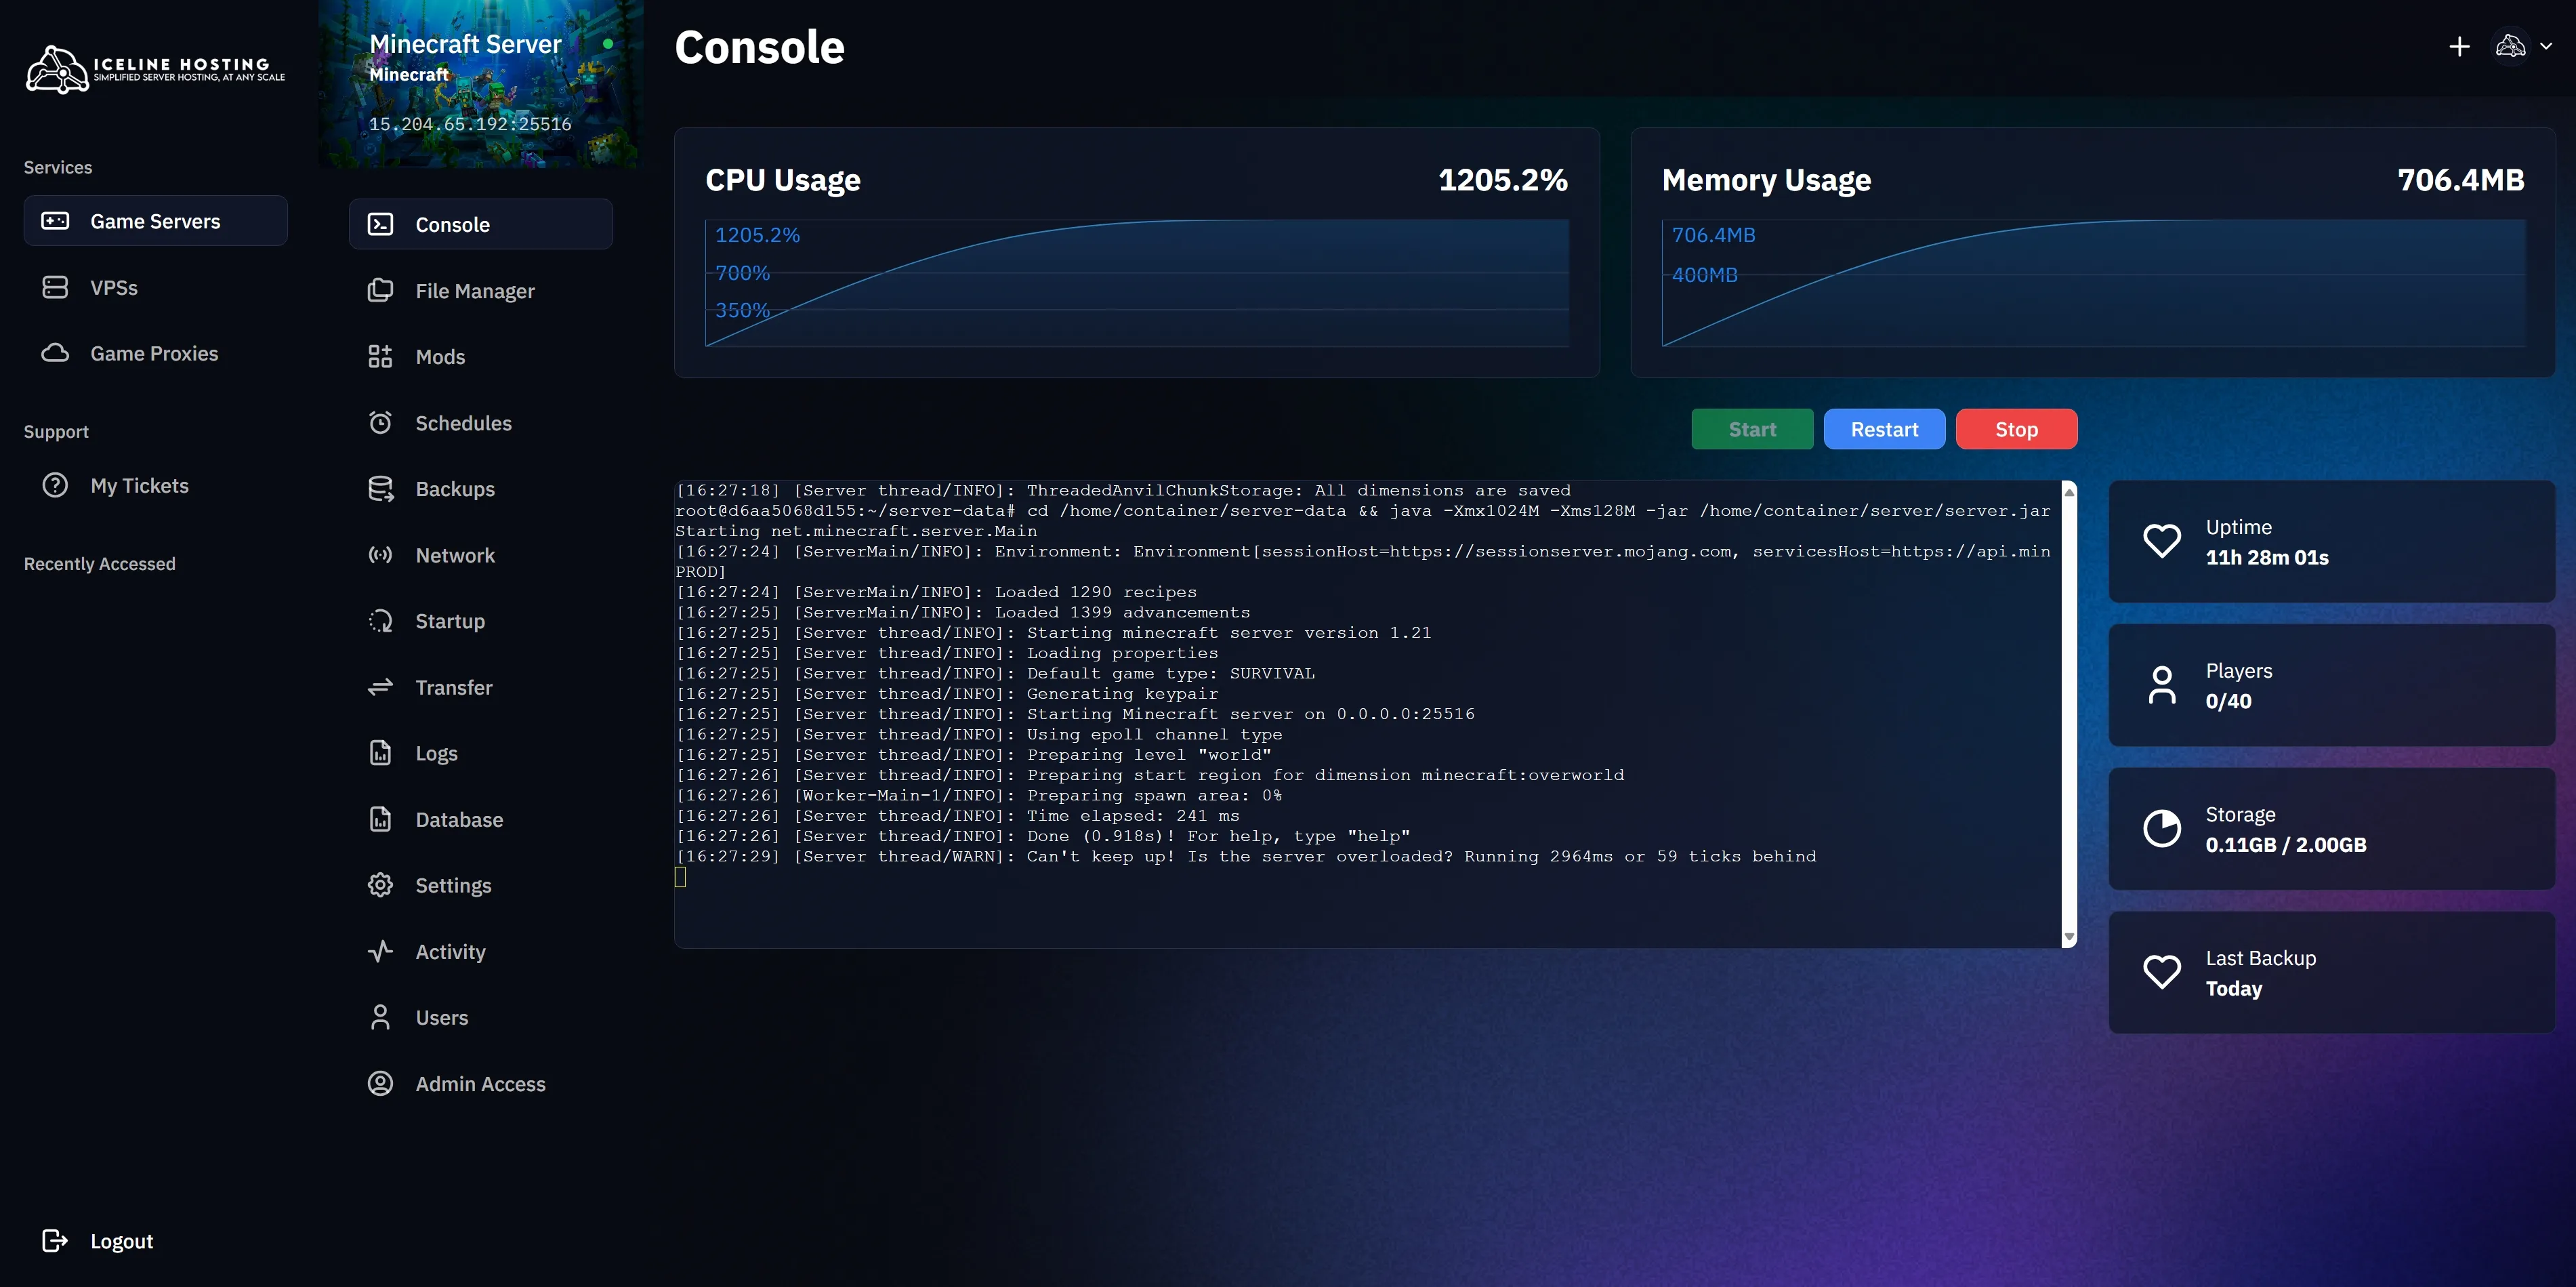Click the red Stop button

2016,429
